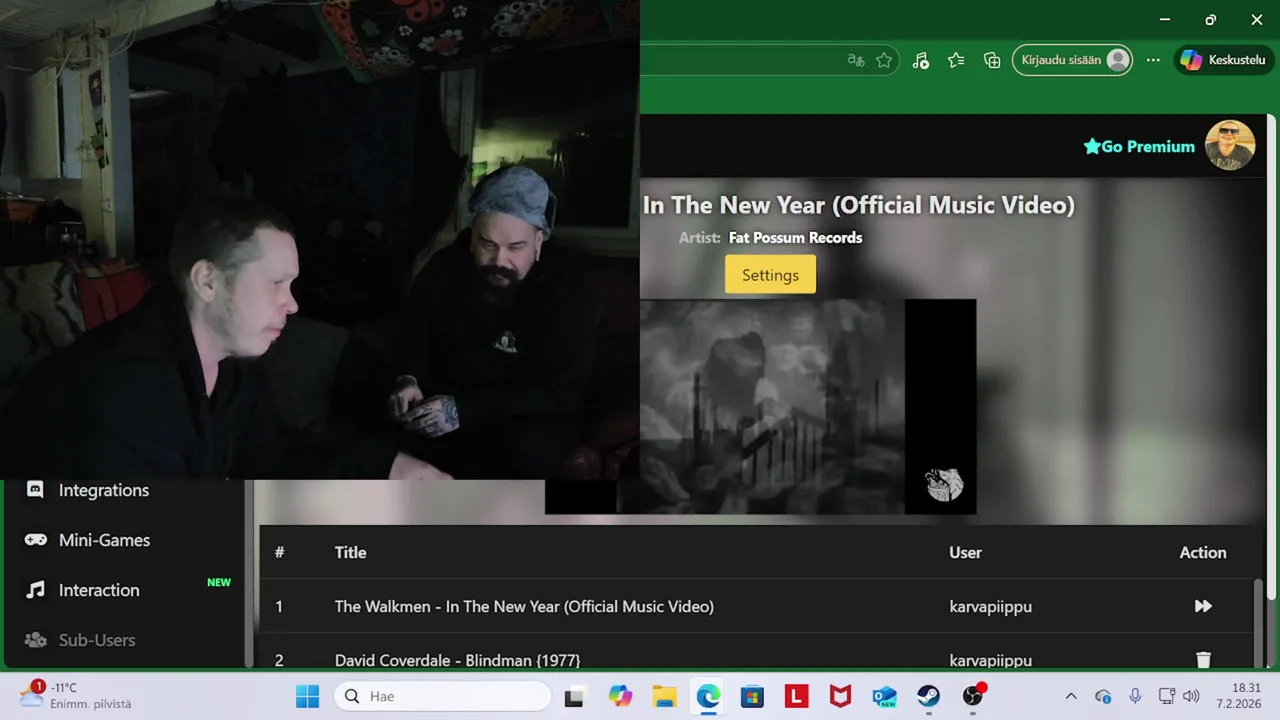Open Microsoft Store from the taskbar
This screenshot has height=720, width=1280.
[752, 696]
